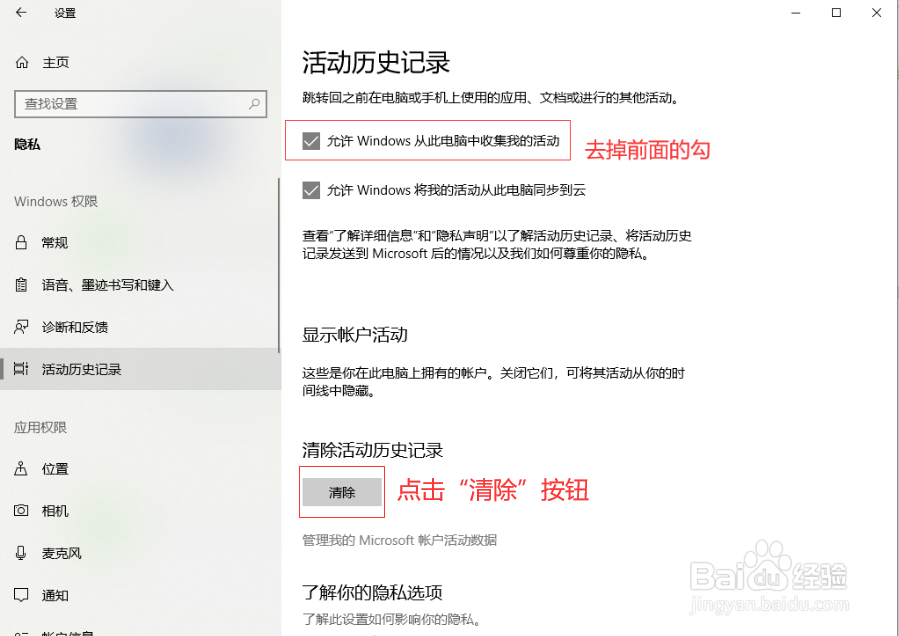Click the 应用权限 group label

[41, 427]
